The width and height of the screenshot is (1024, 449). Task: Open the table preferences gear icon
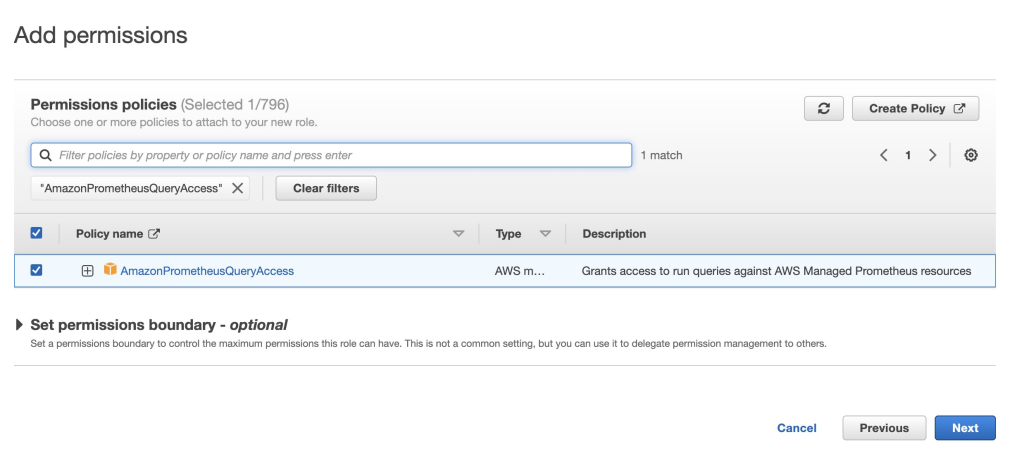[x=971, y=155]
